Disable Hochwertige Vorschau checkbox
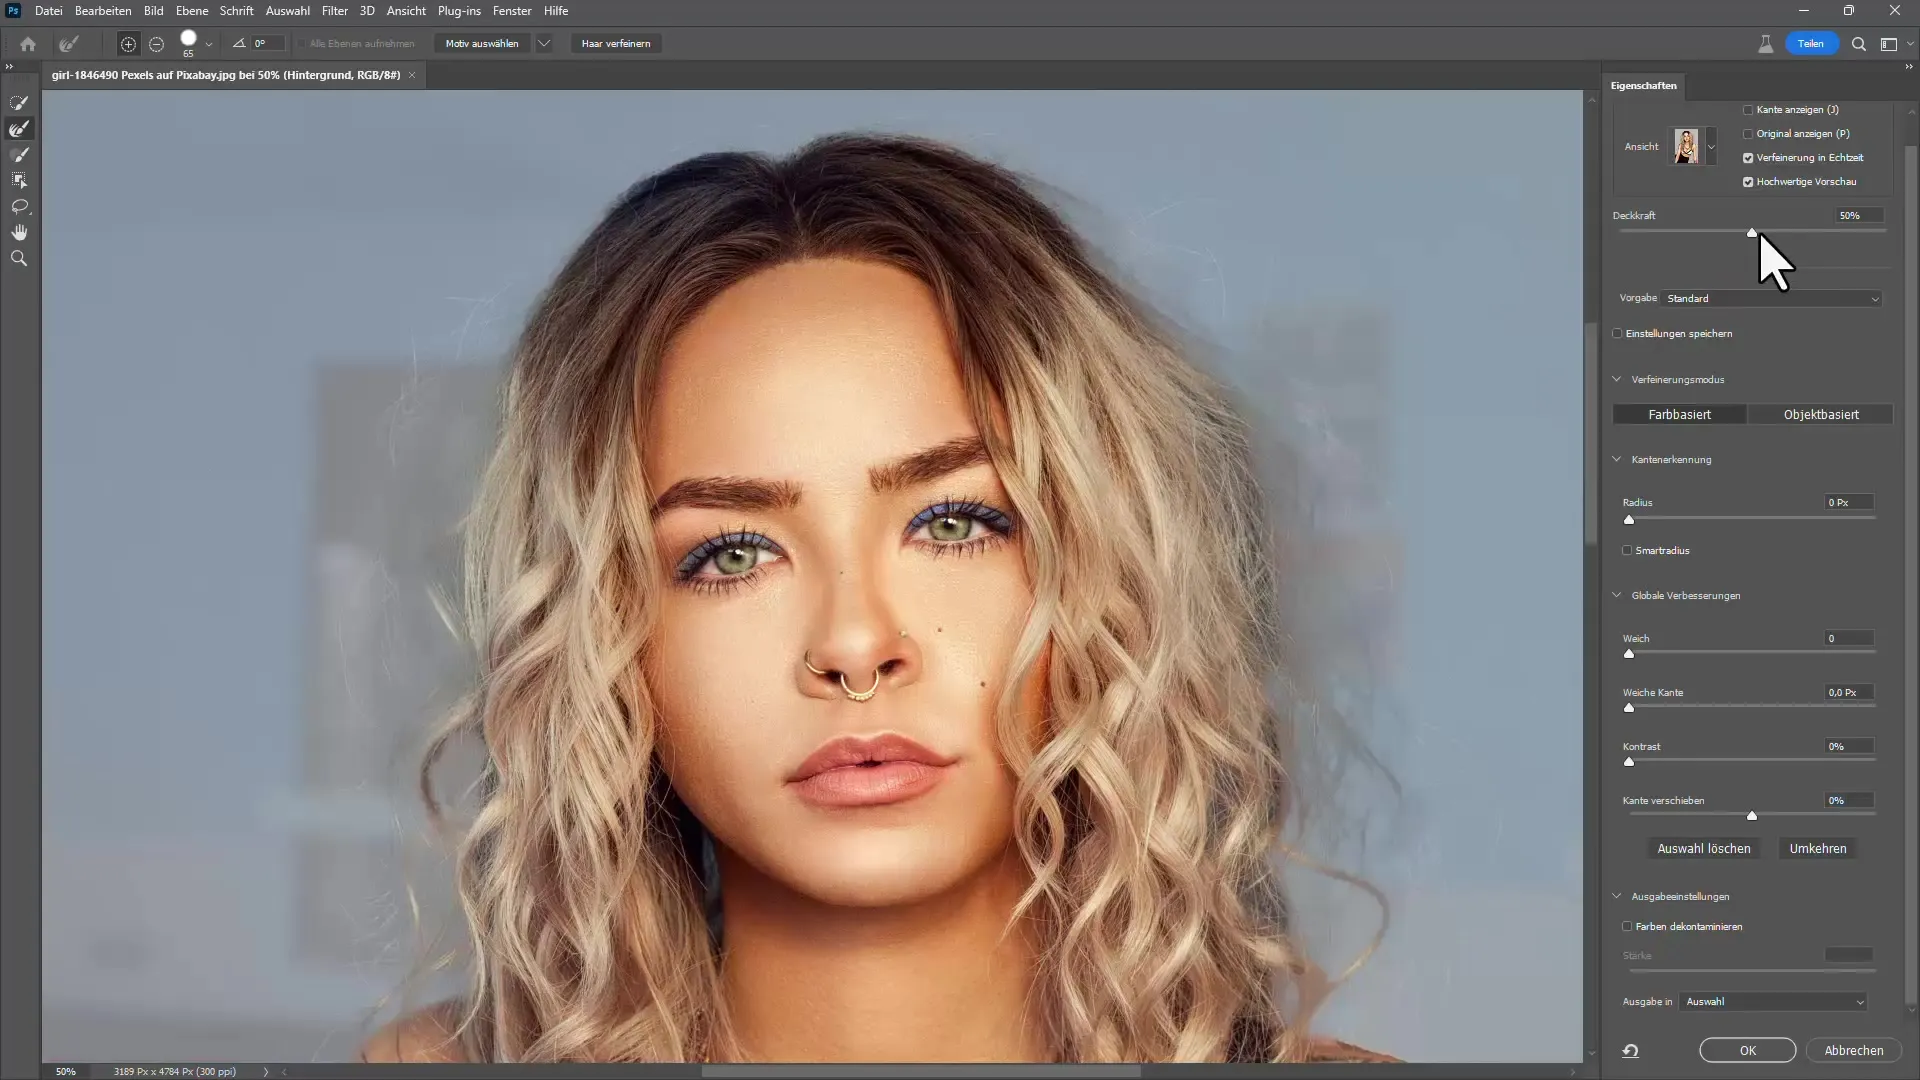This screenshot has width=1920, height=1080. [x=1748, y=182]
